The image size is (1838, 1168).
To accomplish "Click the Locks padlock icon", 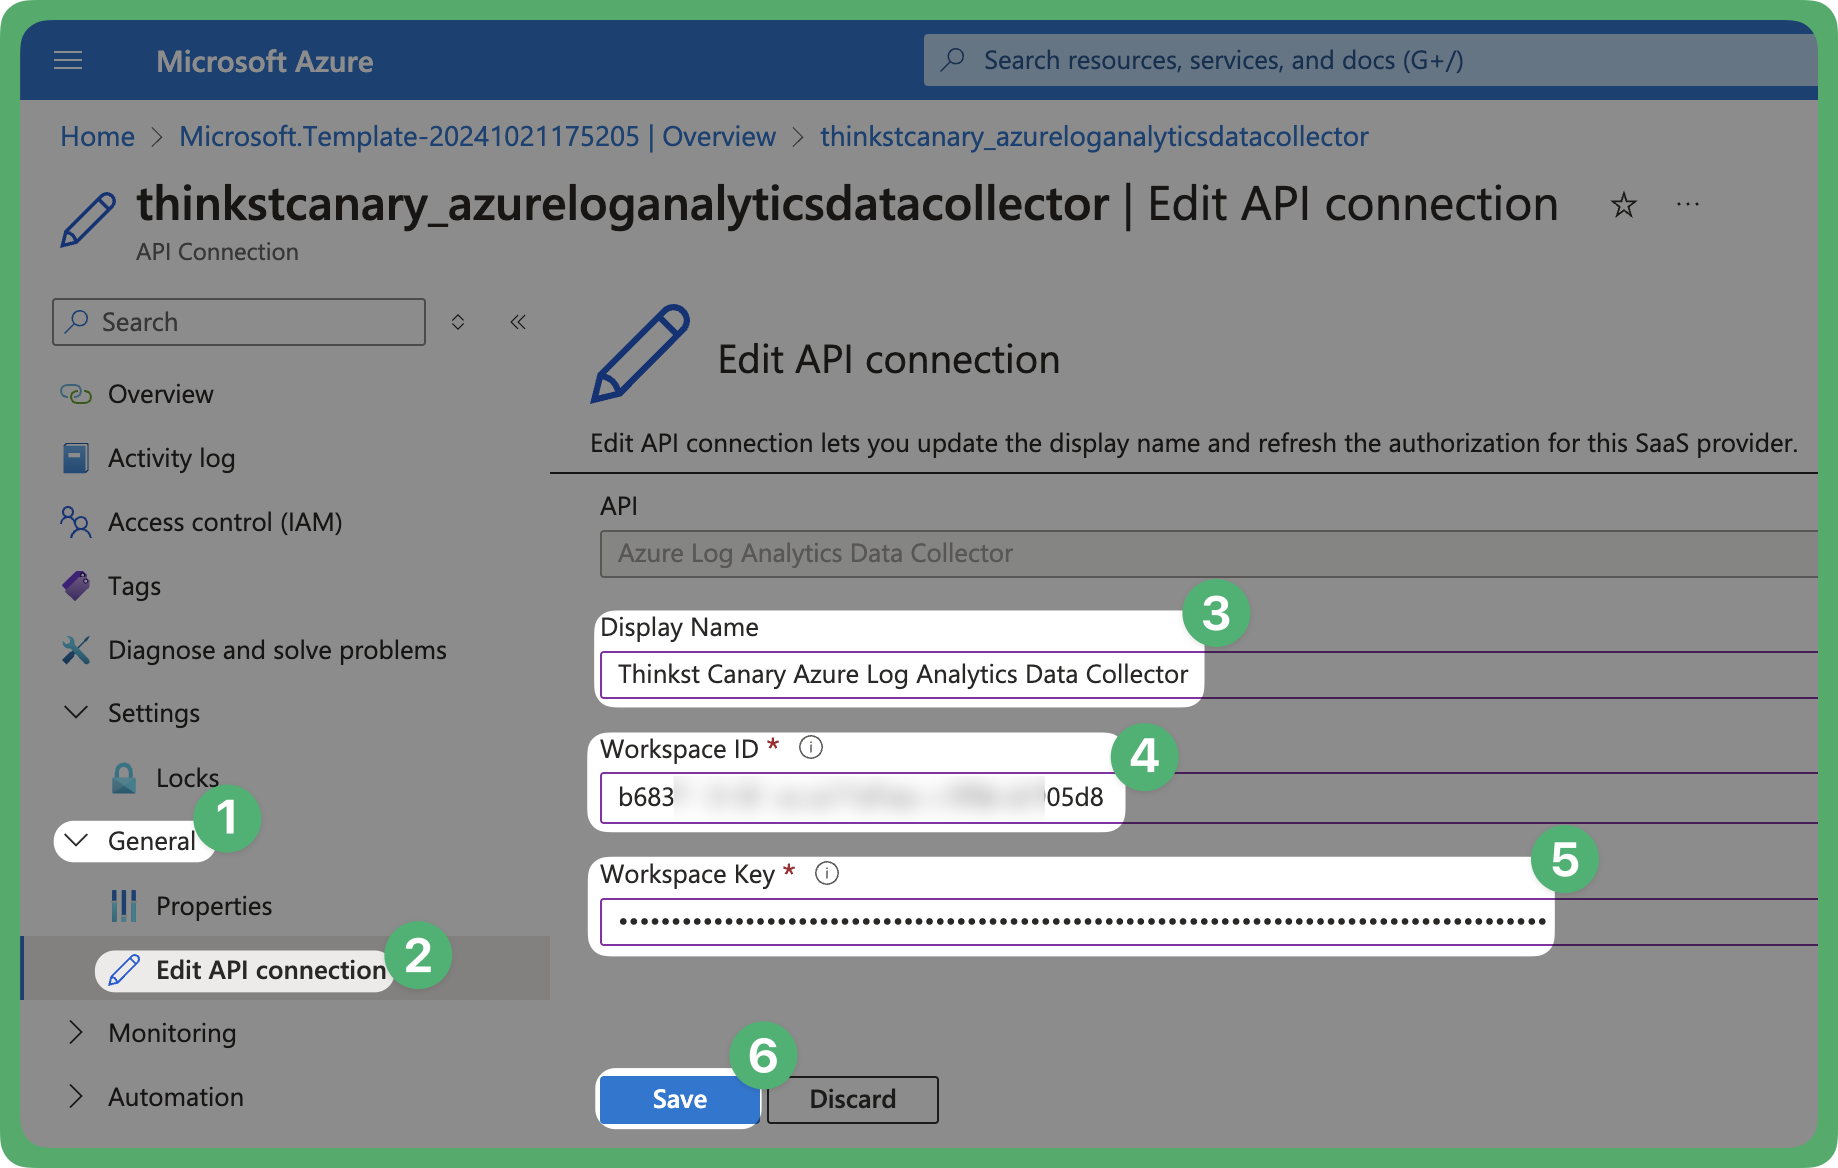I will coord(124,778).
